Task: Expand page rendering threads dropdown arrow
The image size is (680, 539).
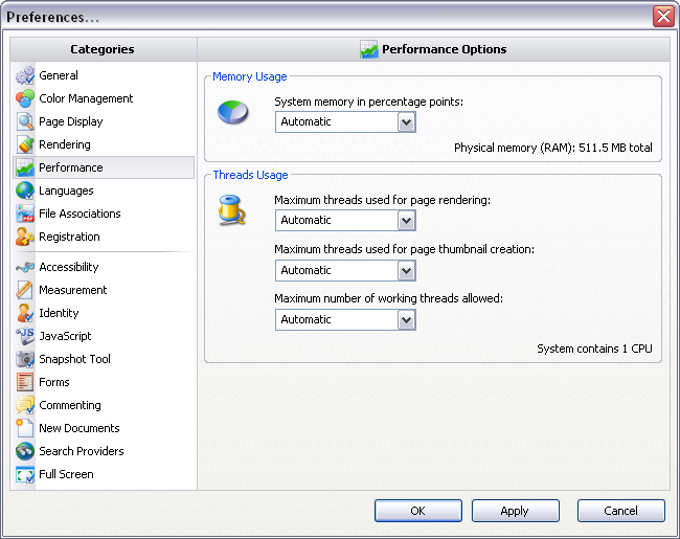Action: pos(406,221)
